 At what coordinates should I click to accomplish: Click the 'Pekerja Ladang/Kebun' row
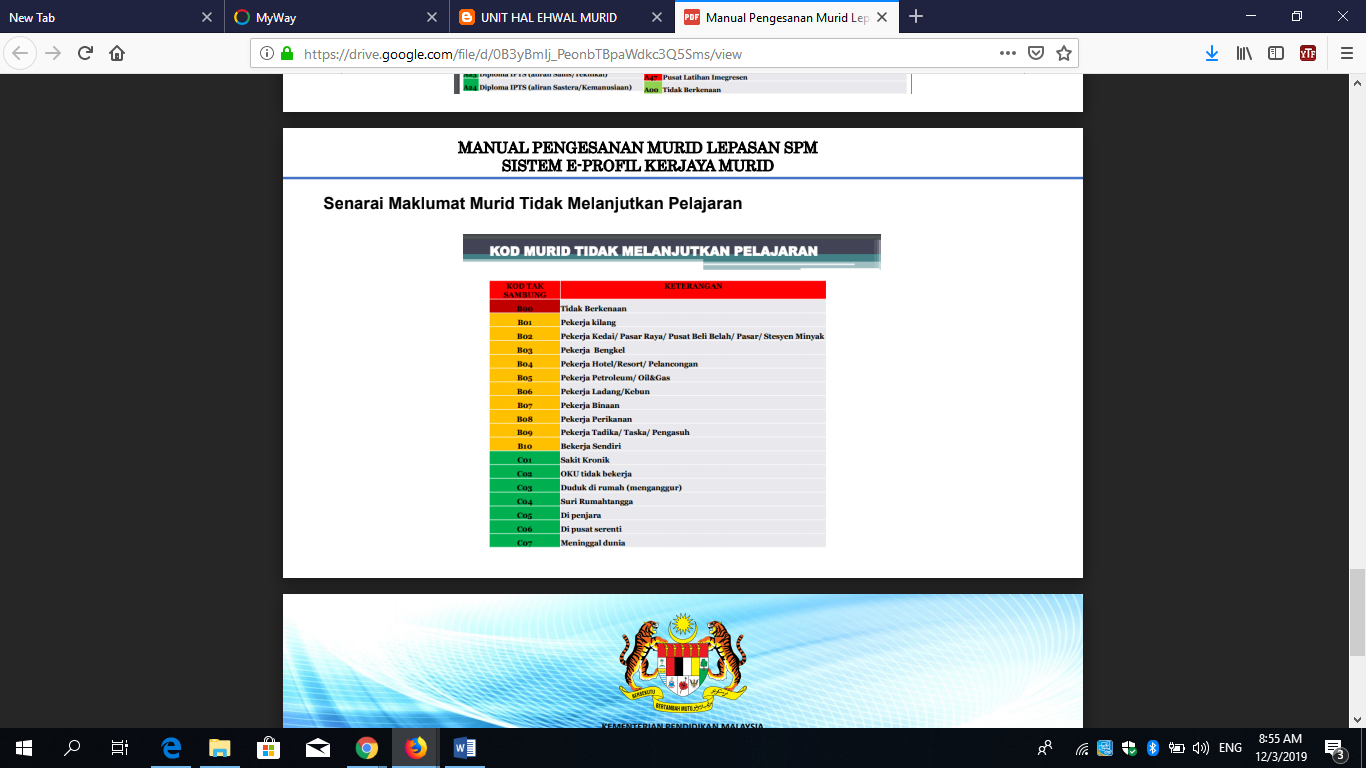658,392
